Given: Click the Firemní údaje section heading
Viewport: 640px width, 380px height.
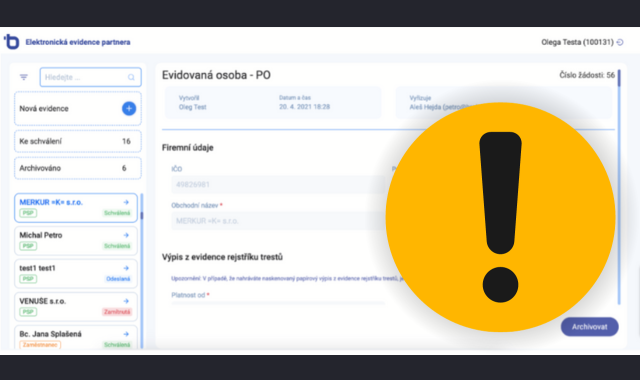Looking at the screenshot, I should 188,148.
